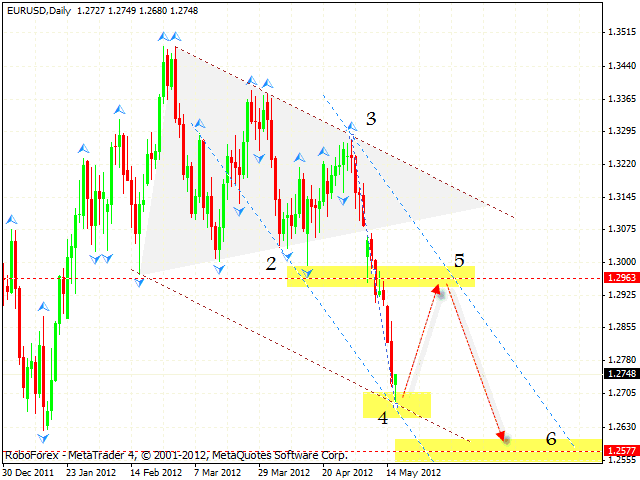
Task: Click the RoboForex MetaTrader 4 copyright text
Action: [x=176, y=455]
